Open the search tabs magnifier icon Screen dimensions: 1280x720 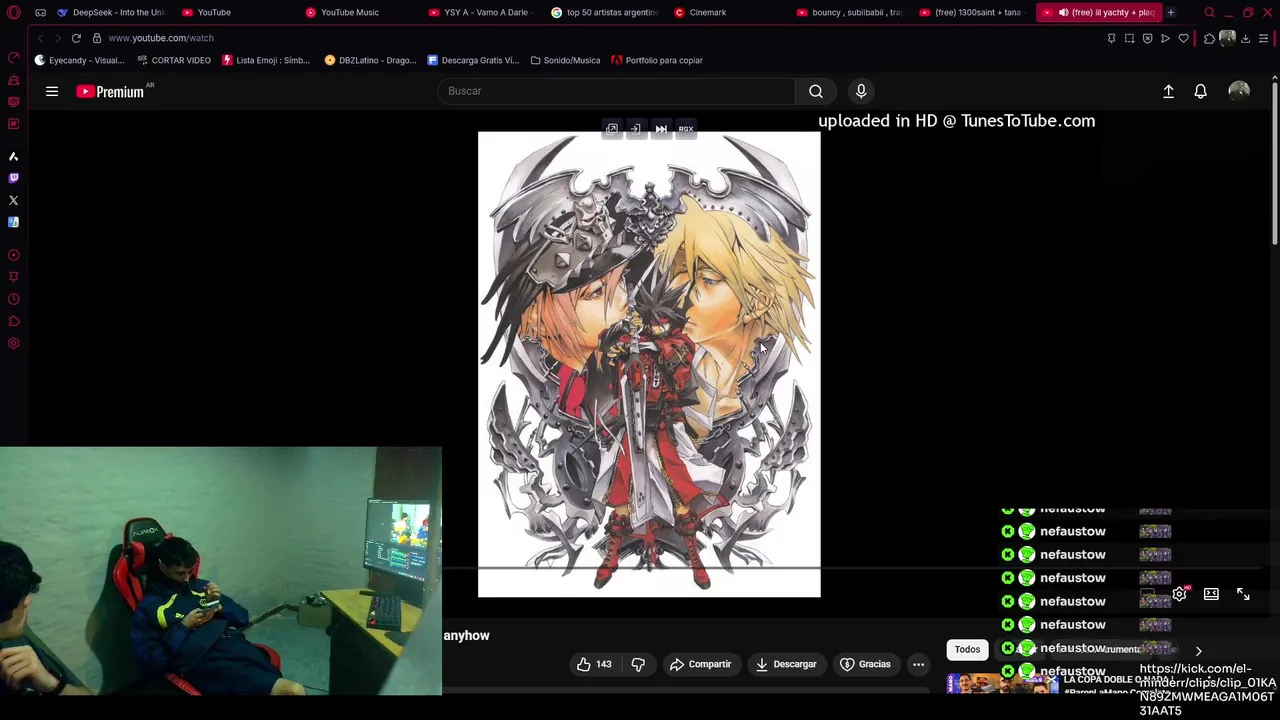coord(1209,12)
